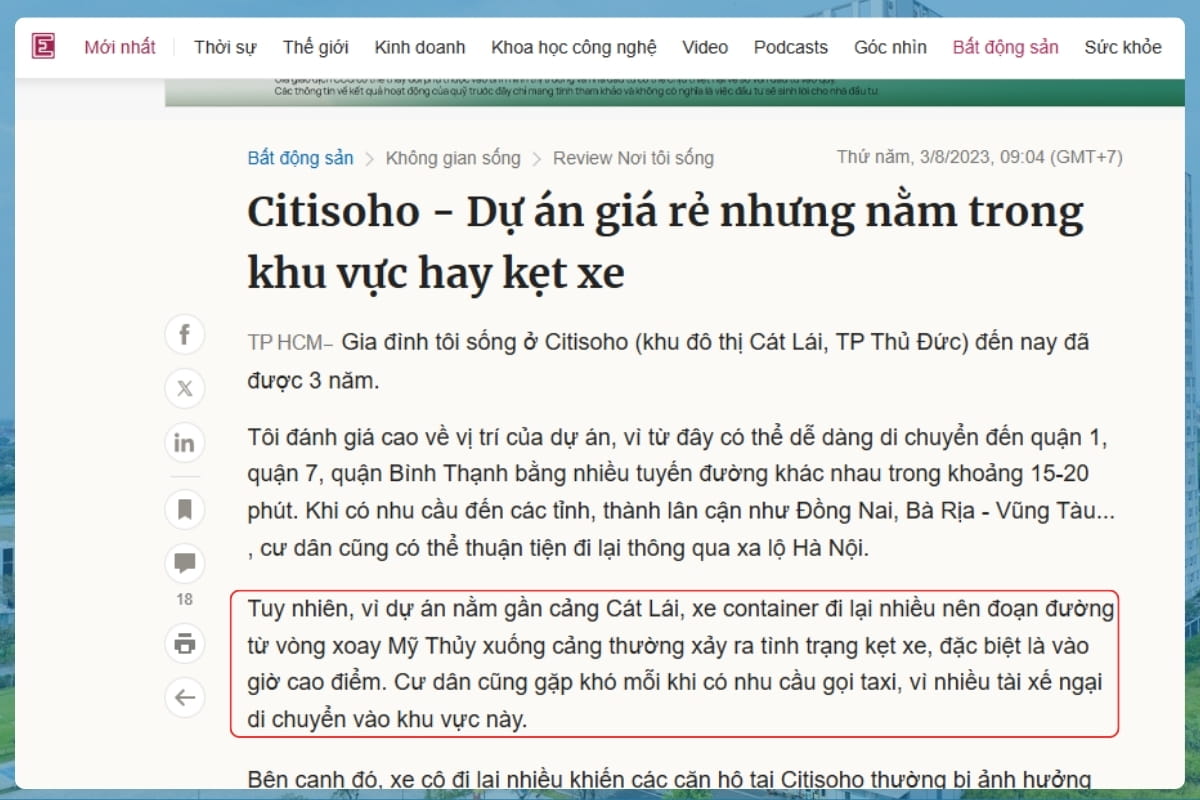Click the VnExpress logo icon

coord(43,47)
